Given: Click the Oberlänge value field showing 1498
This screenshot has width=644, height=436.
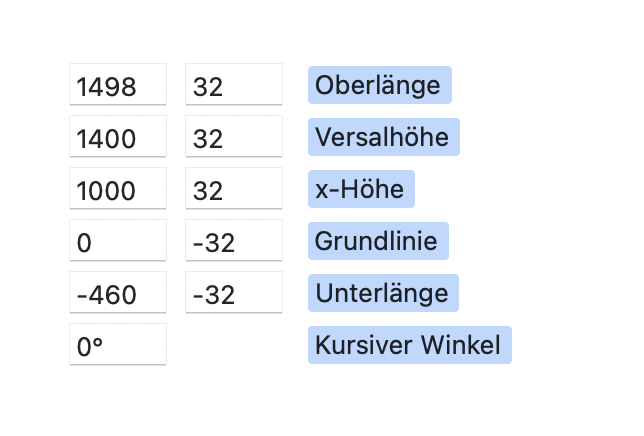Looking at the screenshot, I should [x=117, y=85].
